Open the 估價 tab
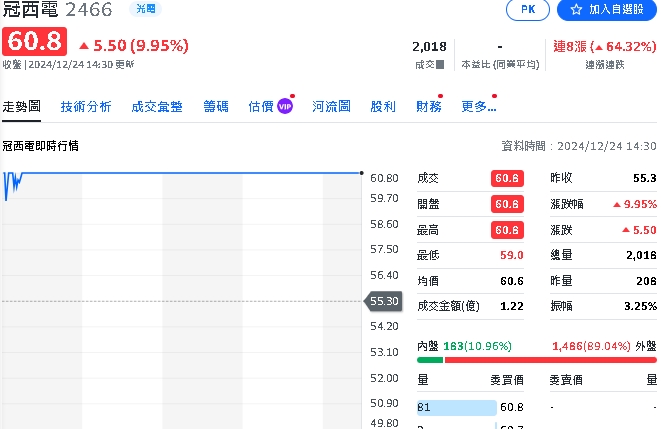This screenshot has height=429, width=661. coord(261,107)
